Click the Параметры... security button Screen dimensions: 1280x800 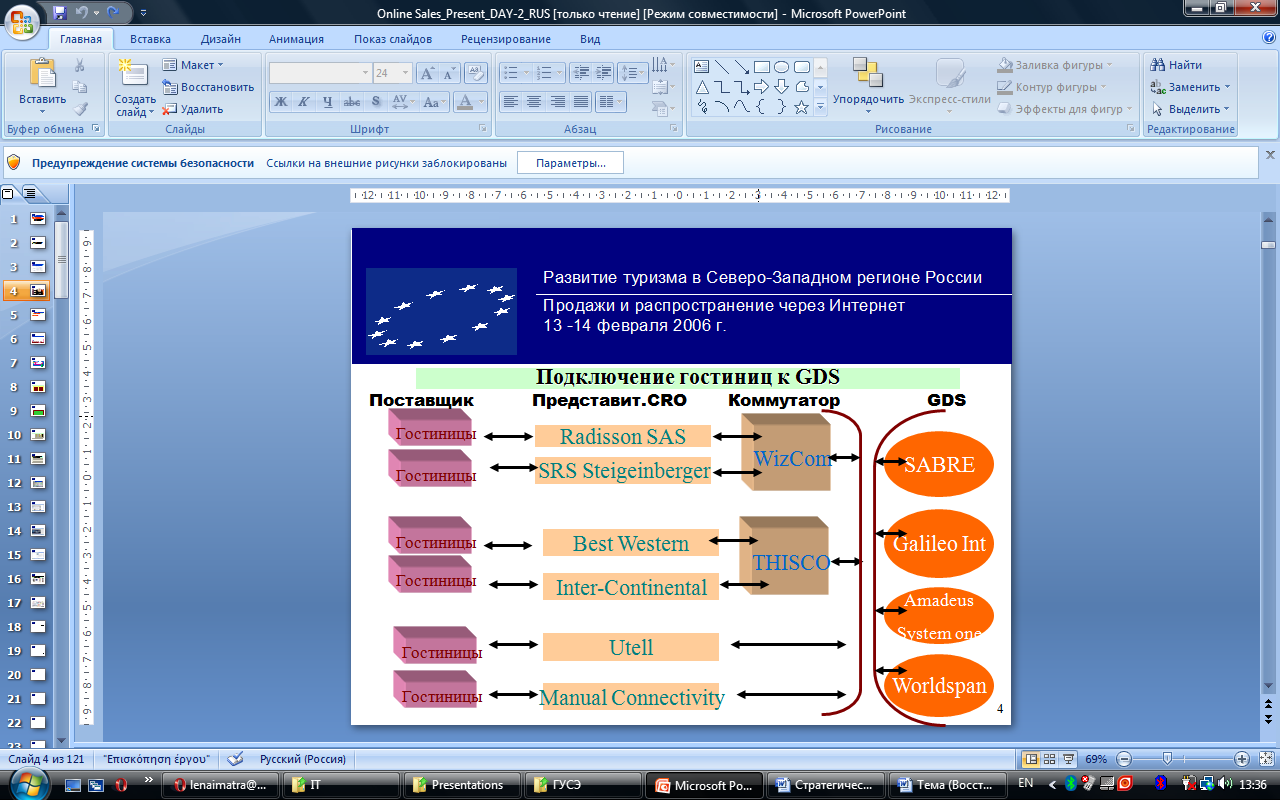point(570,163)
